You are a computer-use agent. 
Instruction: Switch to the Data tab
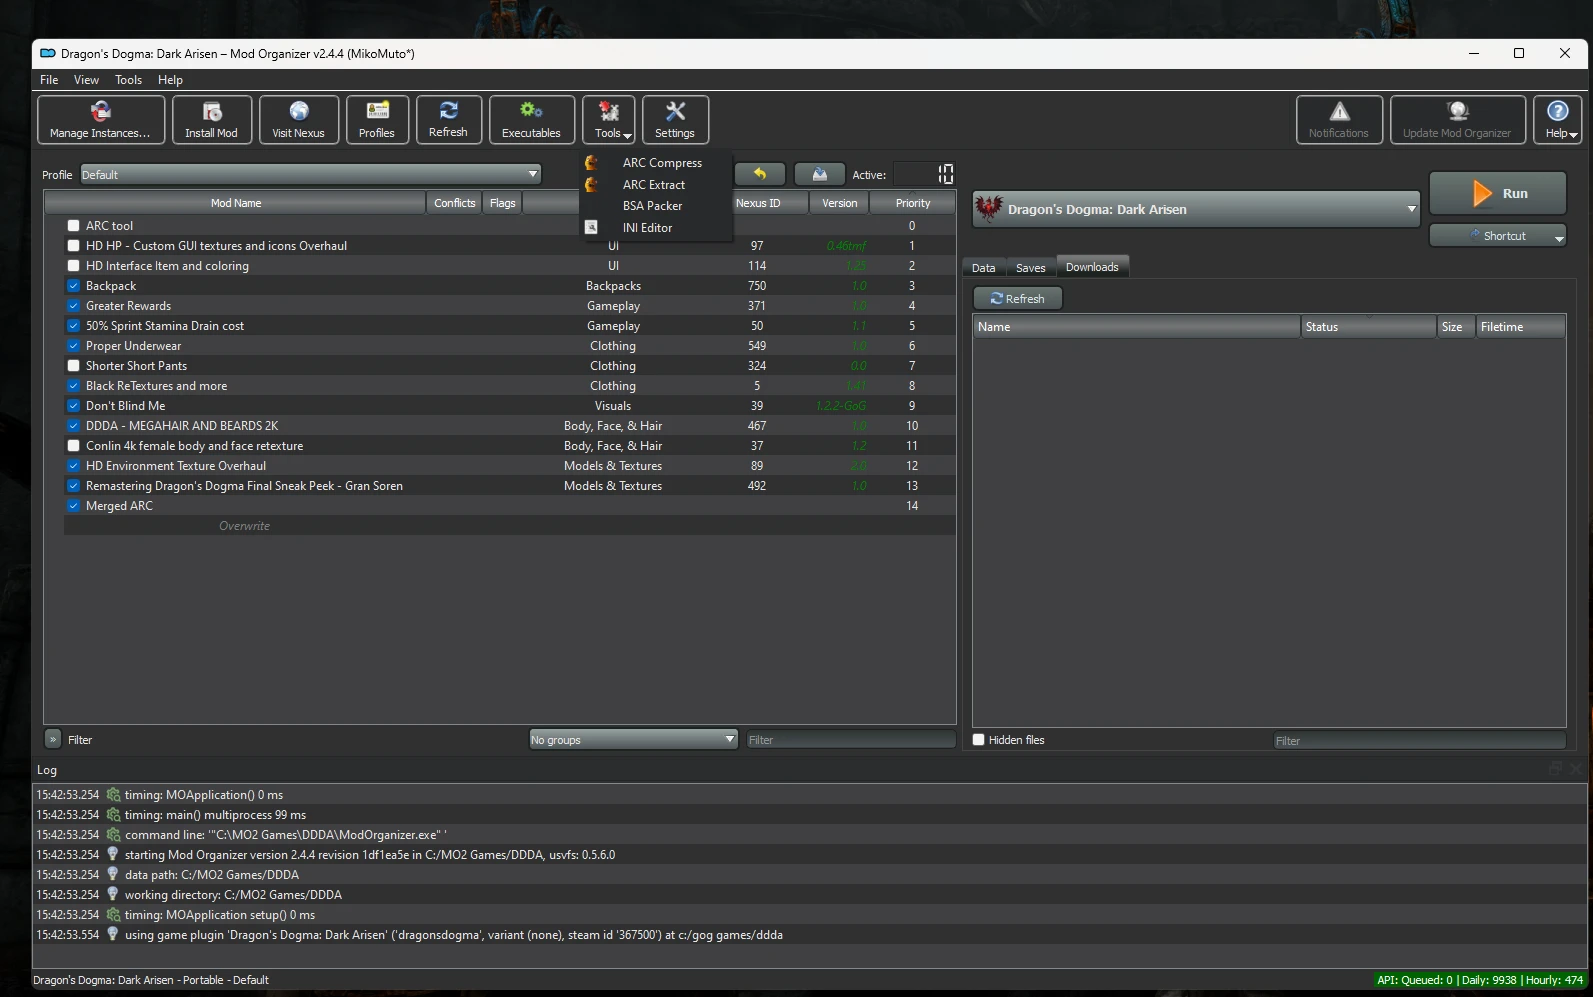[x=983, y=268]
